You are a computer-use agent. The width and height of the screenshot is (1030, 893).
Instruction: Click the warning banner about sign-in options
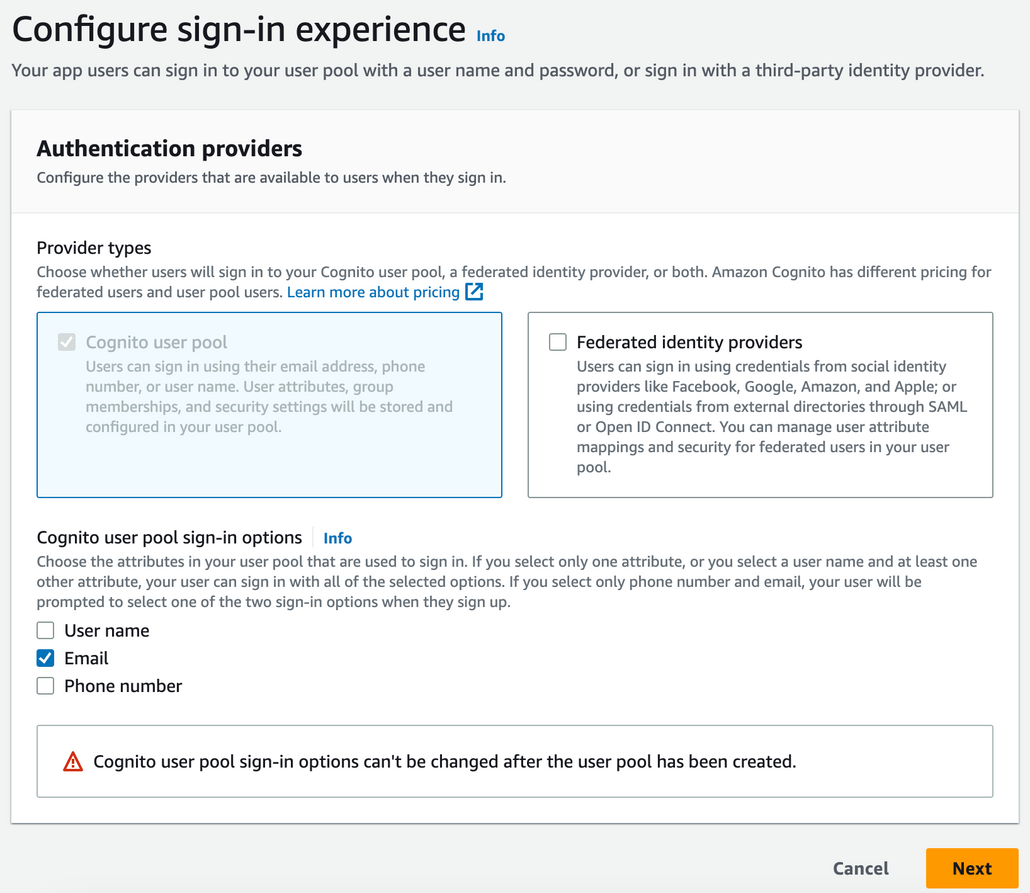click(515, 761)
